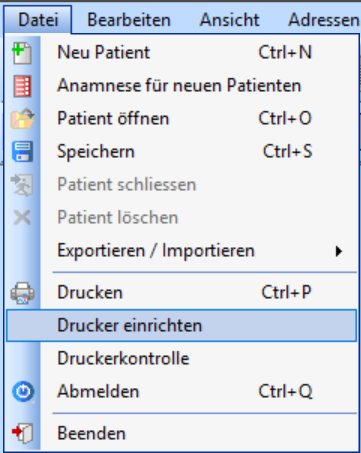Open the Datei menu

(x=38, y=20)
